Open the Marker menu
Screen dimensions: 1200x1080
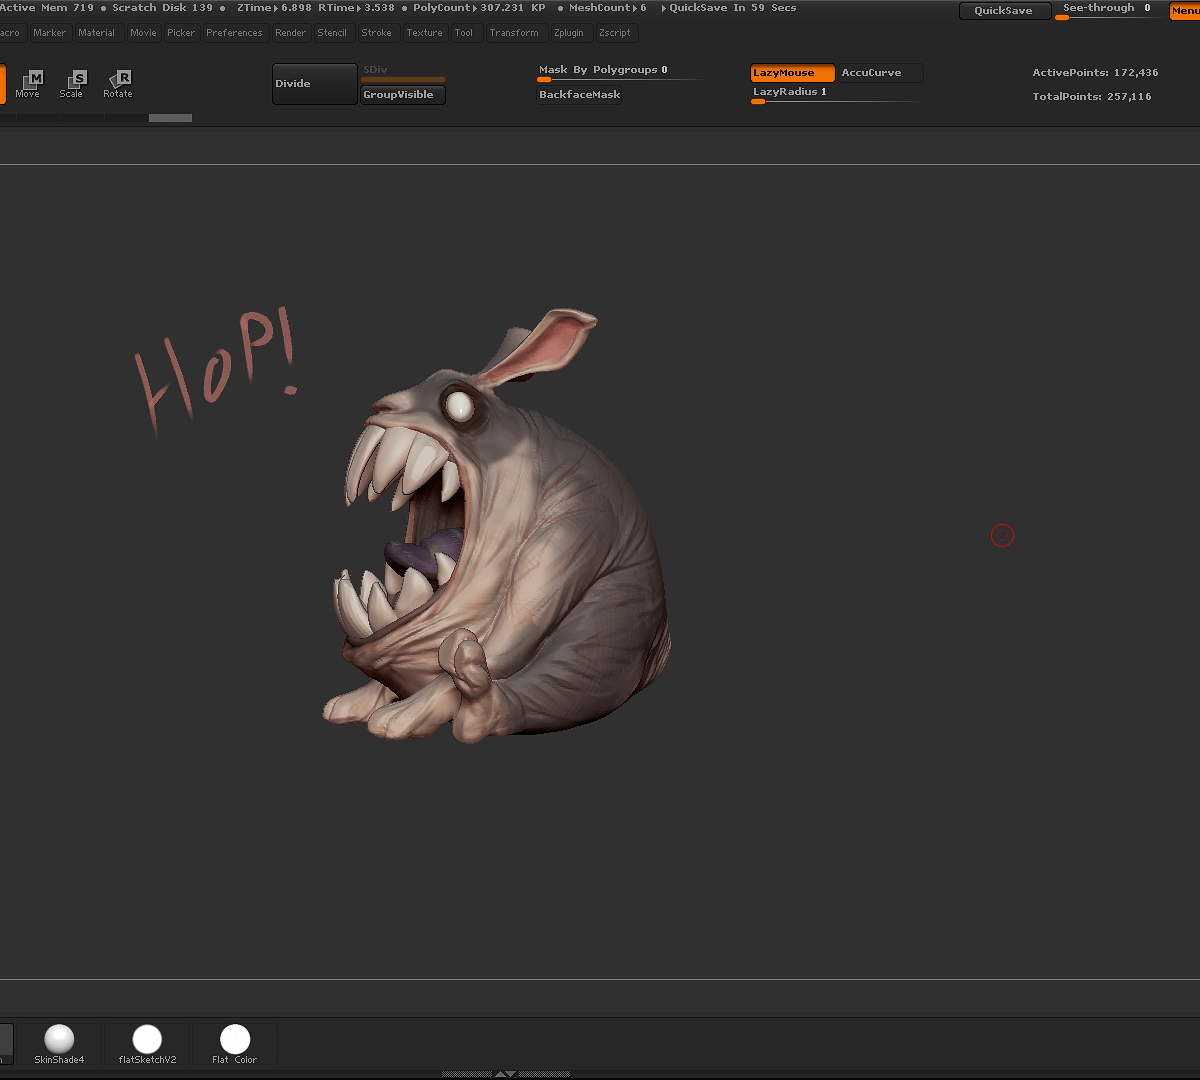[49, 33]
